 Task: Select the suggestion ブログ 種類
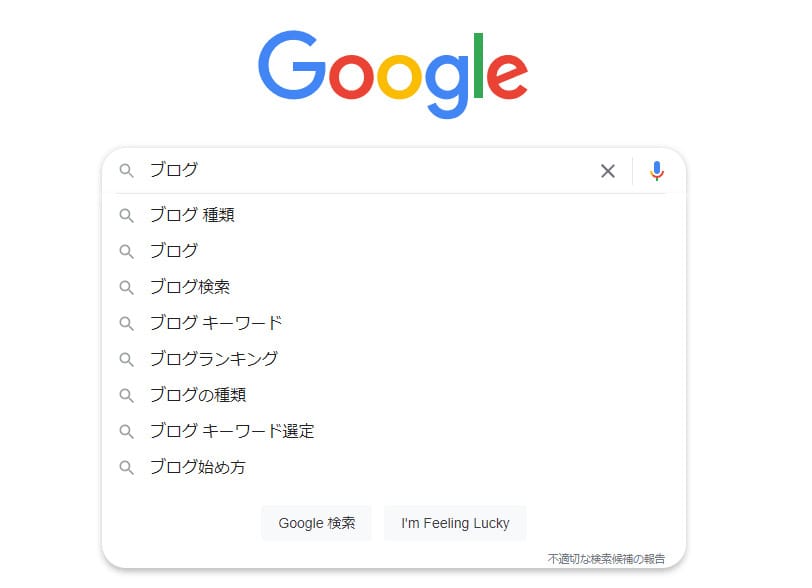(394, 215)
